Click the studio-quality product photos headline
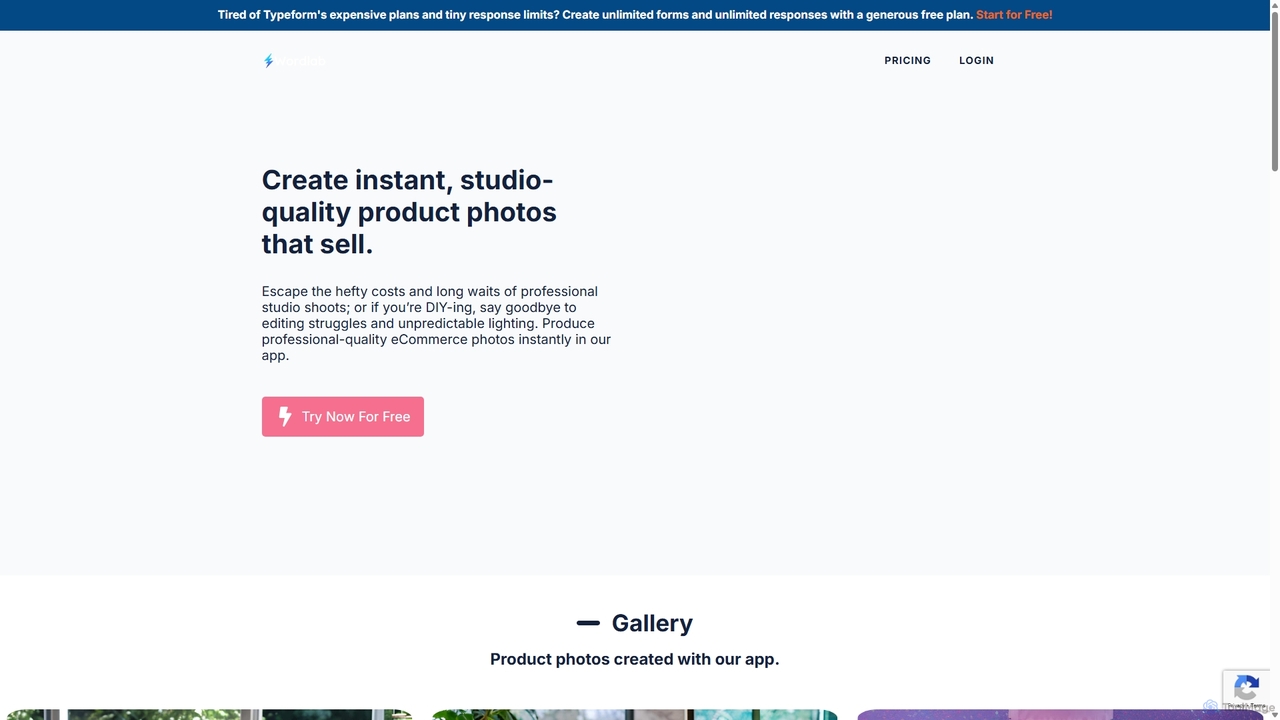Viewport: 1280px width, 720px height. click(409, 212)
